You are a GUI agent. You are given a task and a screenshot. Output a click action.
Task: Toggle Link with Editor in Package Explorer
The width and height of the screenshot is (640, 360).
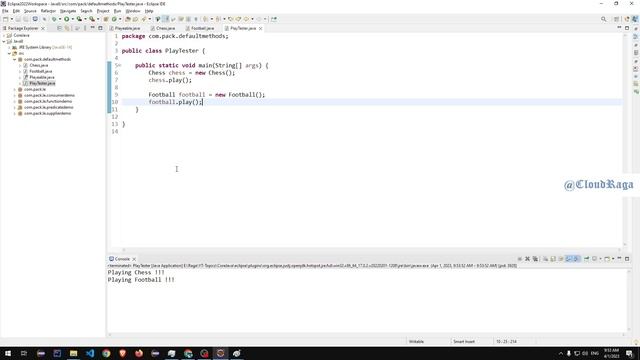pyautogui.click(x=67, y=28)
